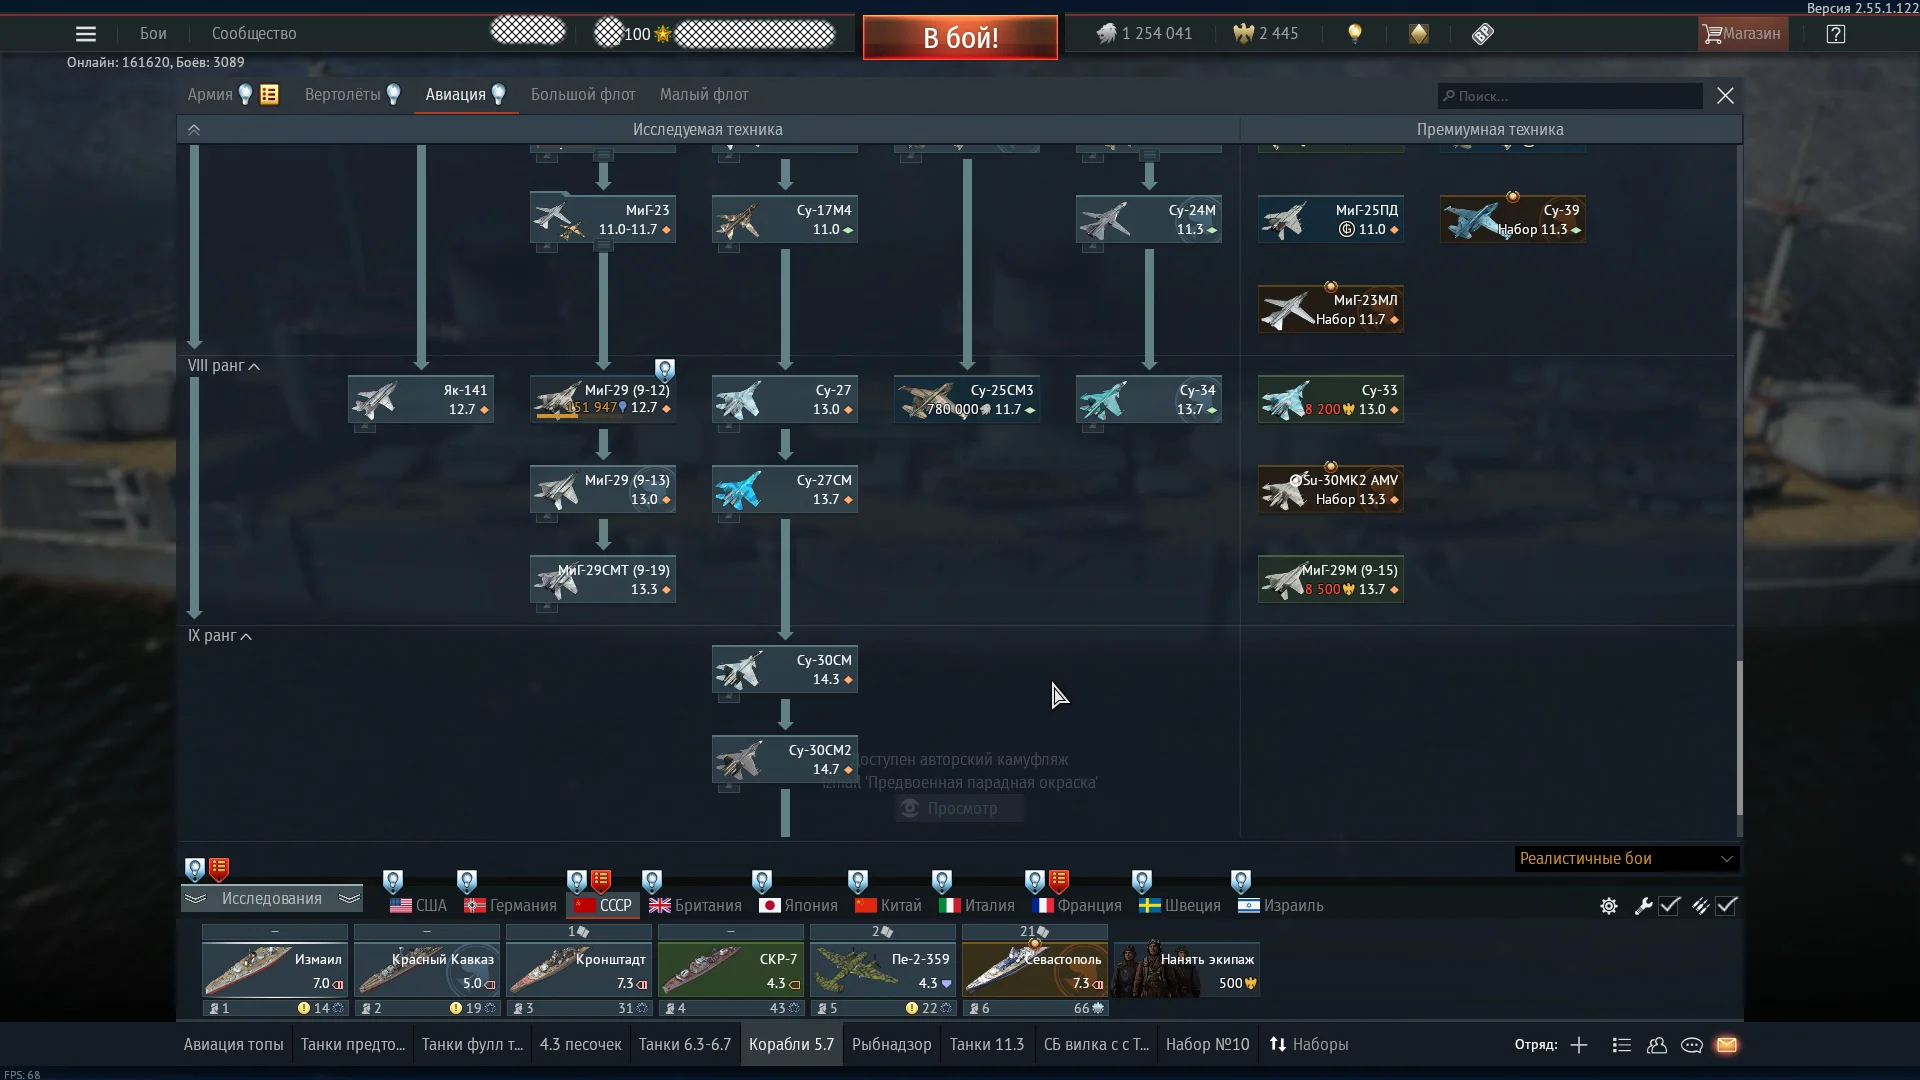Select the Франция nation
Screen dimensions: 1920x1080
(1076, 905)
